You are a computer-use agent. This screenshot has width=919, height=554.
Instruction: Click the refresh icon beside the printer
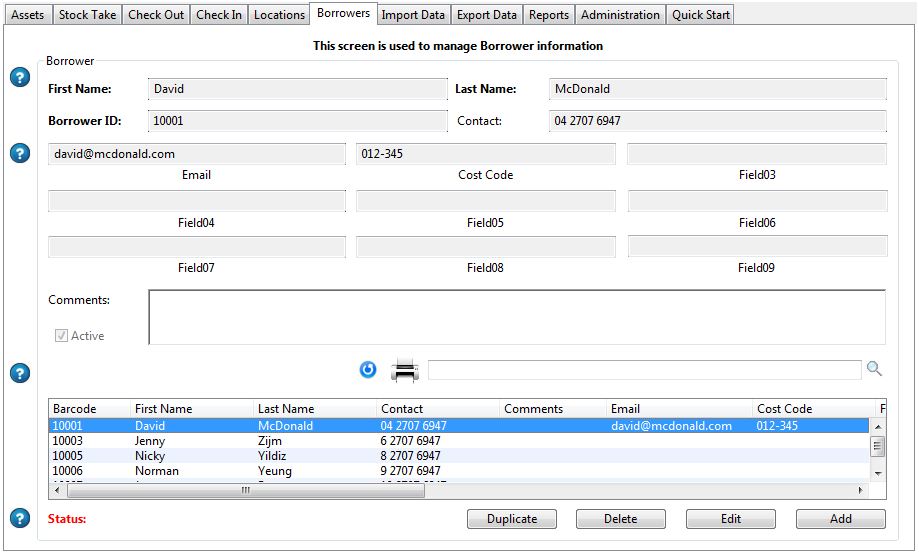point(368,371)
